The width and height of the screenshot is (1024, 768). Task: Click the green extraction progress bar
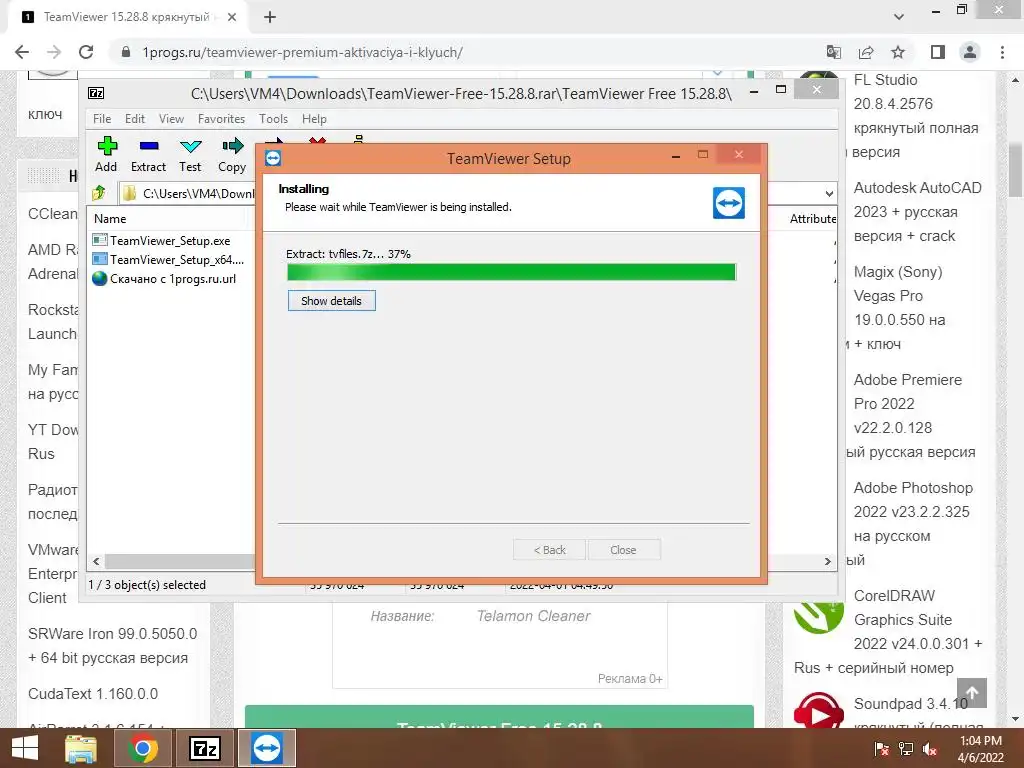tap(511, 272)
